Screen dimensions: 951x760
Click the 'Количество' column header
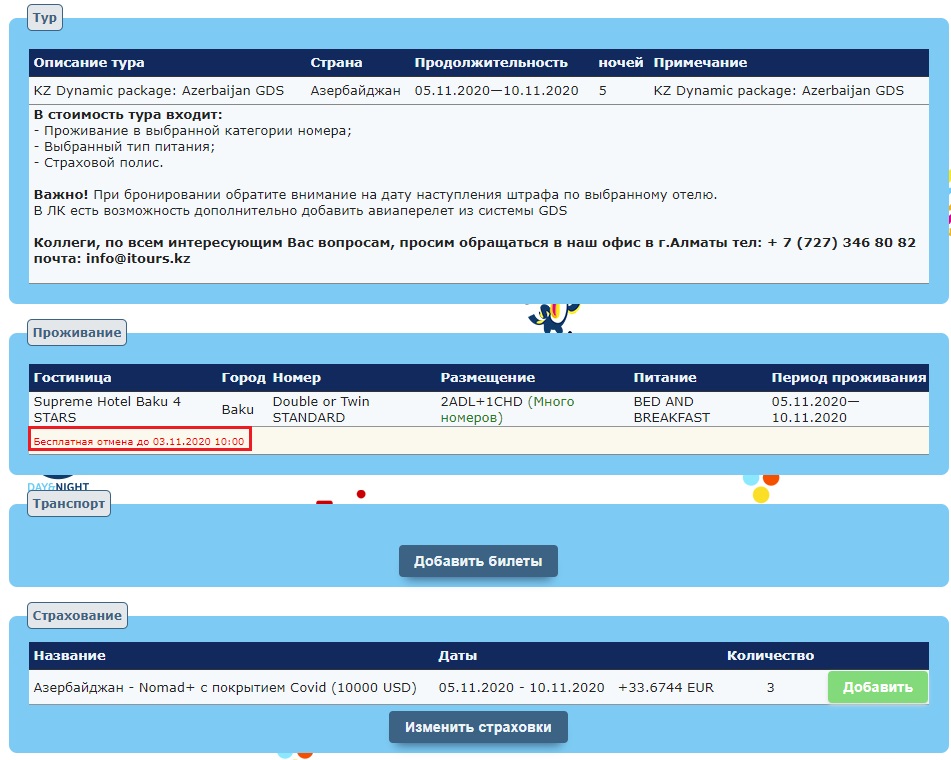pyautogui.click(x=770, y=655)
